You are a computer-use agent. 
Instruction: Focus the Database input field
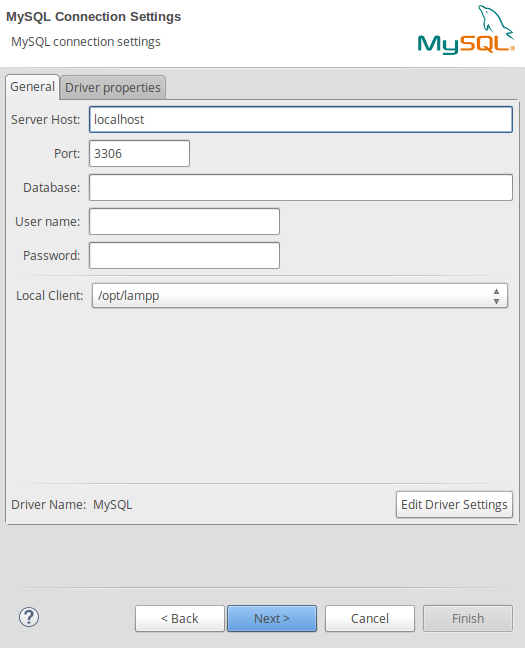tap(301, 188)
